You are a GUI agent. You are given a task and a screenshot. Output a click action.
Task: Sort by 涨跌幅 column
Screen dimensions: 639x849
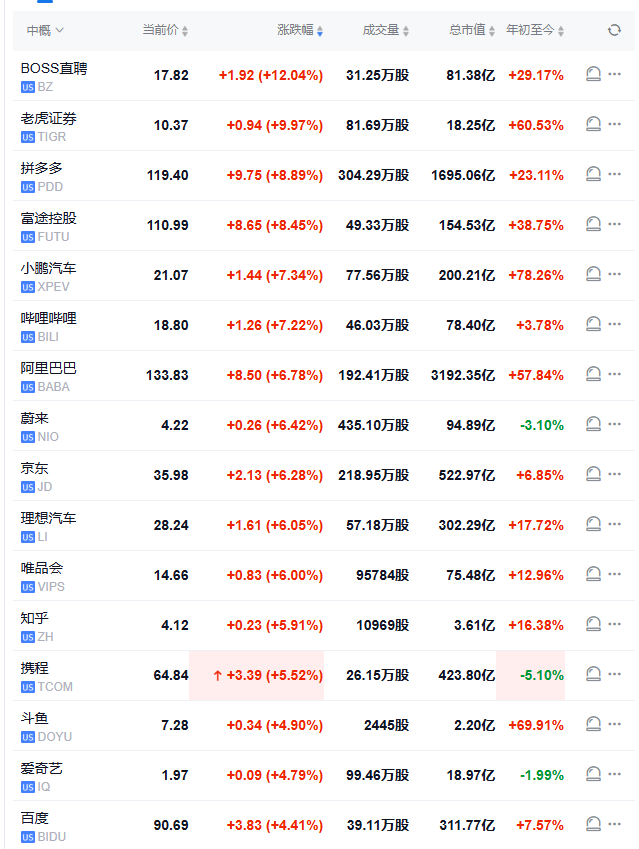[299, 31]
